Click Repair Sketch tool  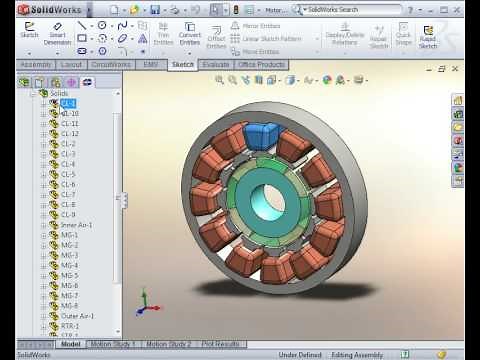point(379,37)
